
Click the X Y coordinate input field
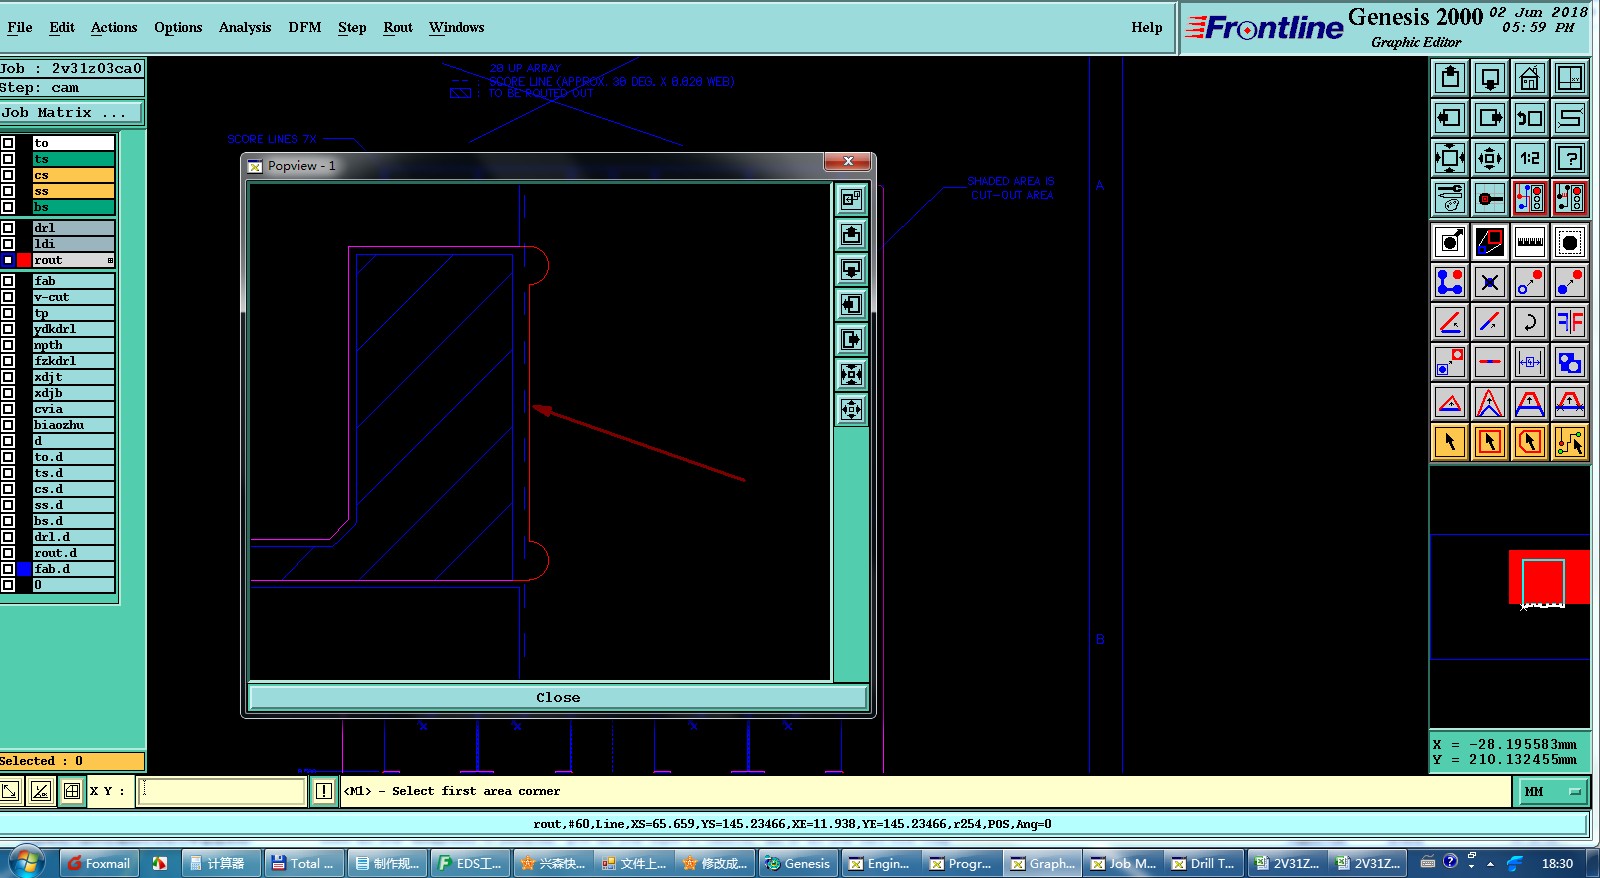pos(222,791)
